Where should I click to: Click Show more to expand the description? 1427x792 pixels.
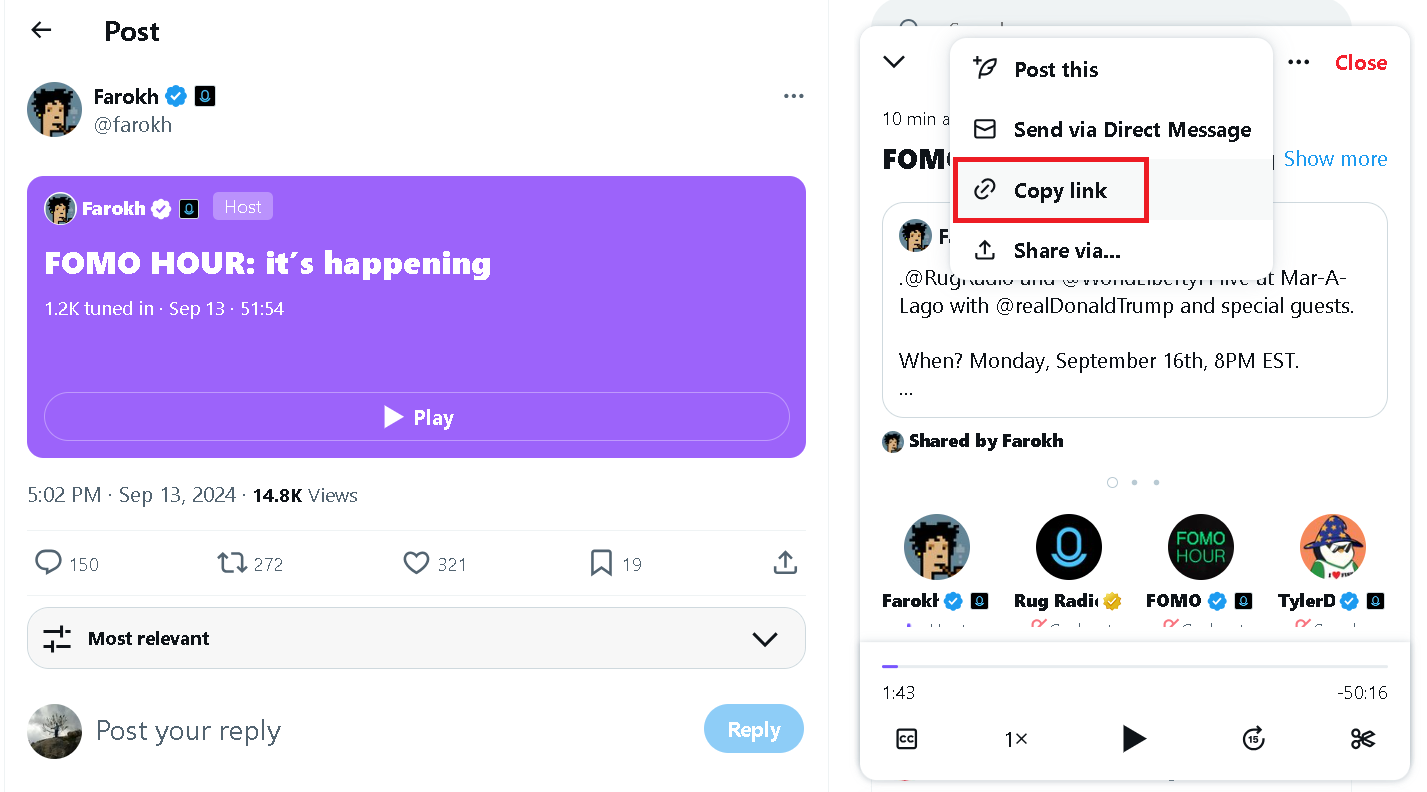(1335, 158)
